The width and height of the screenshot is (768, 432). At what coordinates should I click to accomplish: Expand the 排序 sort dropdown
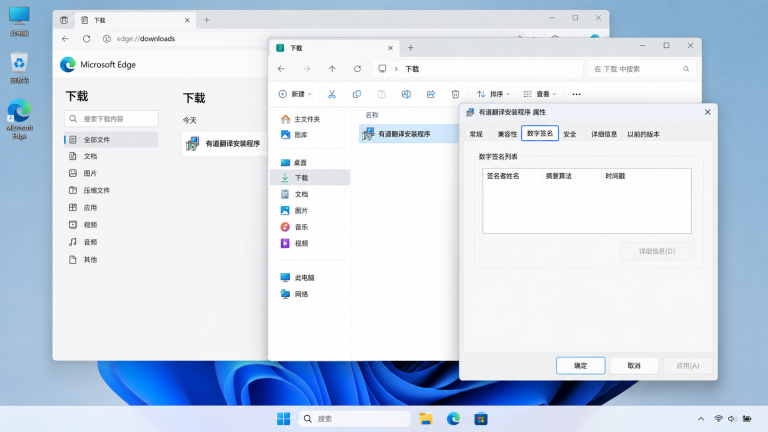[493, 94]
